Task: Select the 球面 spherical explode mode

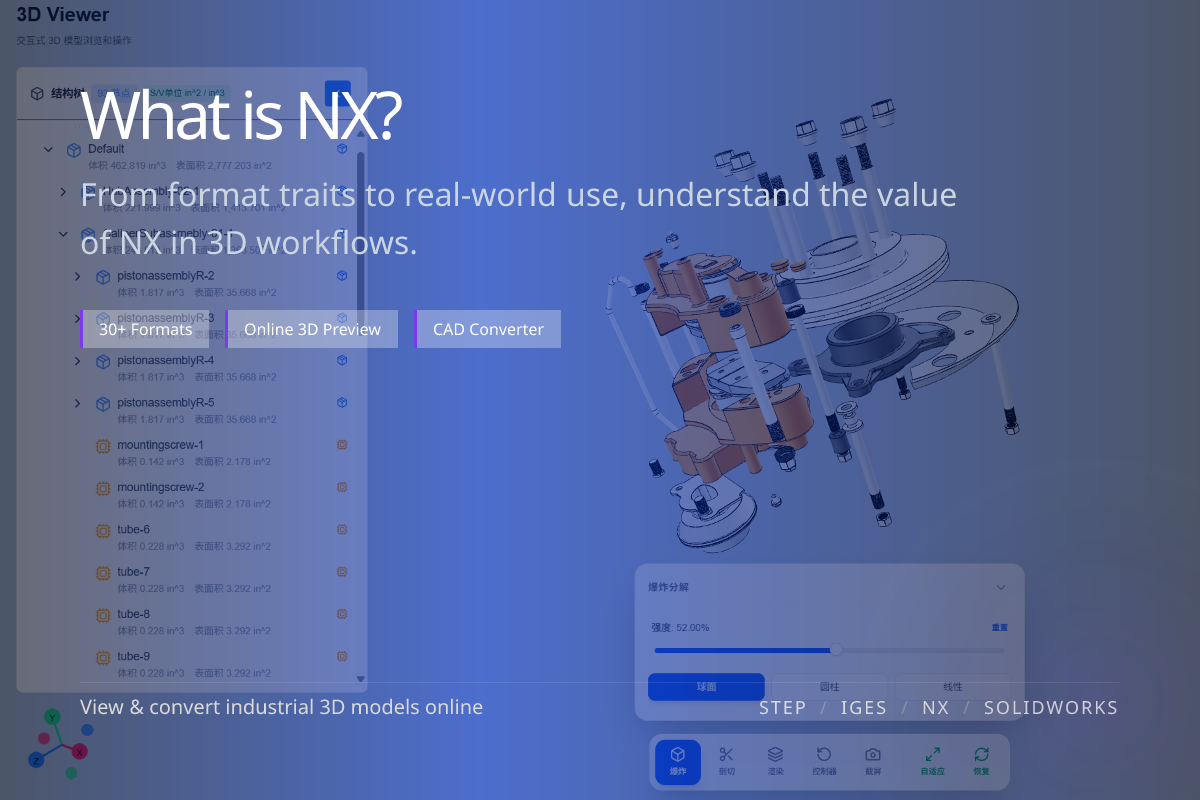Action: coord(707,687)
